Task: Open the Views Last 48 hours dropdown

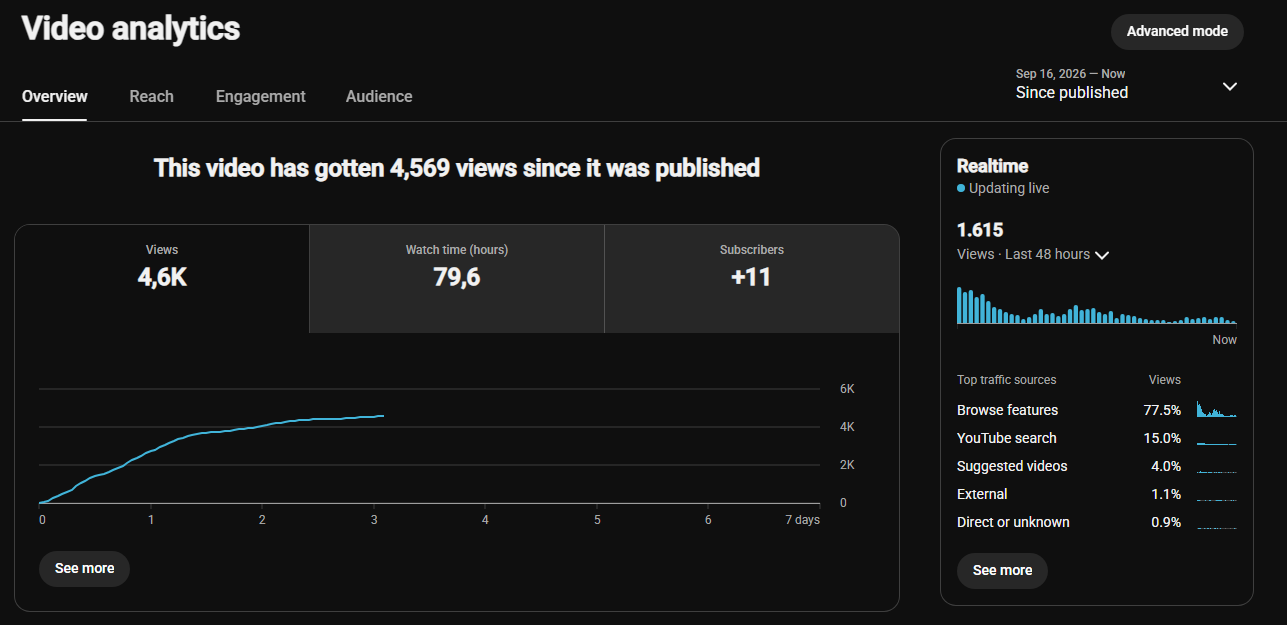Action: pos(1033,254)
